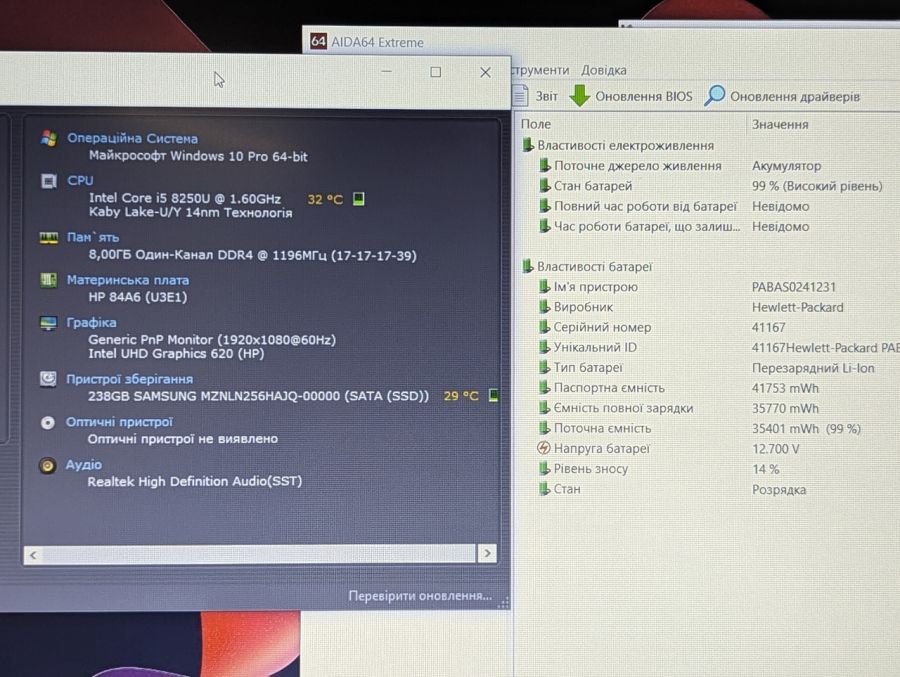Screen dimensions: 900x677
Task: Click the hard drive icon beside Пристрої зберігання
Action: (48, 379)
